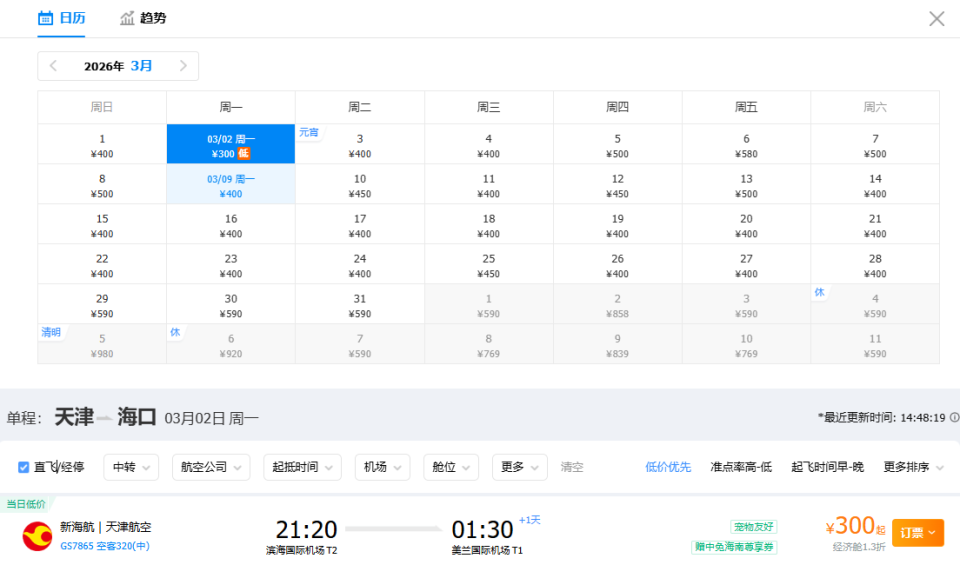Select March 29 priced ¥590

[x=102, y=304]
